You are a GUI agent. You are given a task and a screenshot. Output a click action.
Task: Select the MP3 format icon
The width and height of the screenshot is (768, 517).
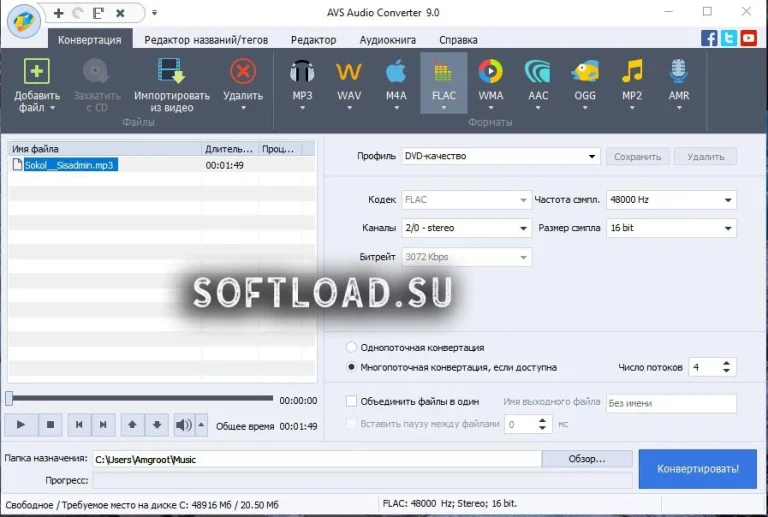click(302, 72)
